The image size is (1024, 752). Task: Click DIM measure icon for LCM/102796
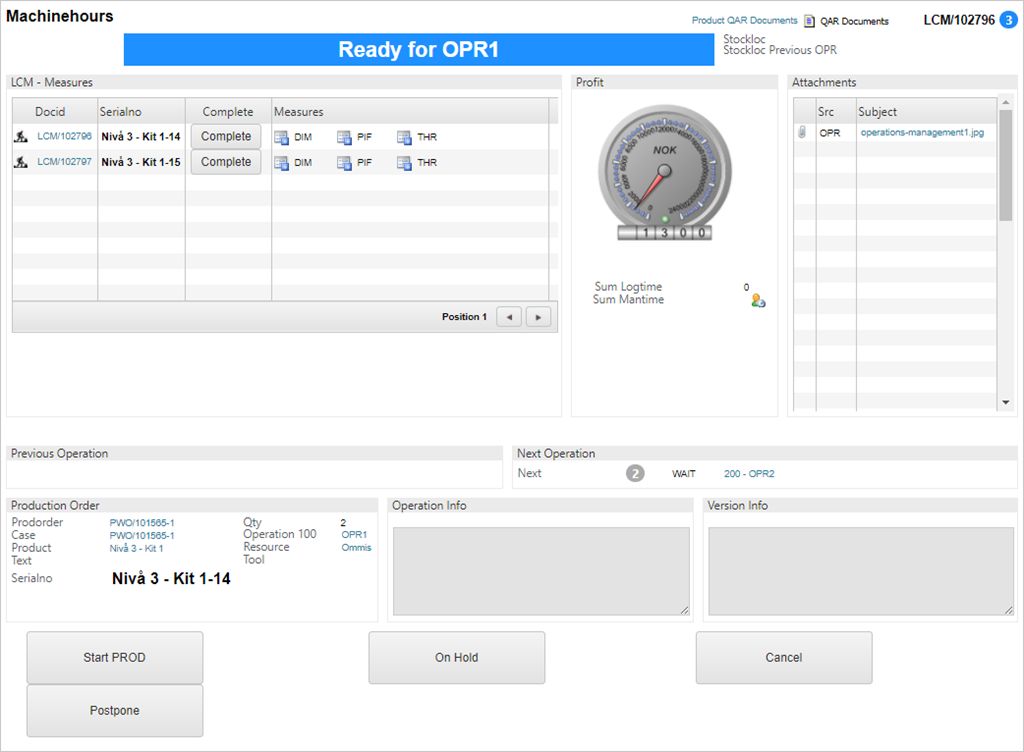click(x=282, y=137)
